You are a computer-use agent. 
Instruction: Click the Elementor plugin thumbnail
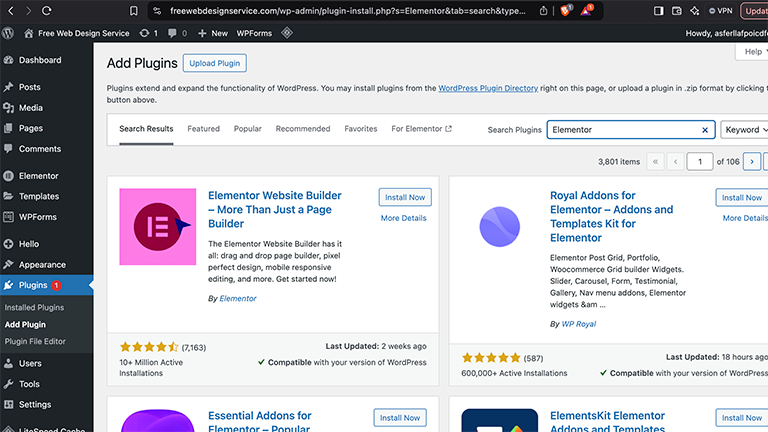158,227
